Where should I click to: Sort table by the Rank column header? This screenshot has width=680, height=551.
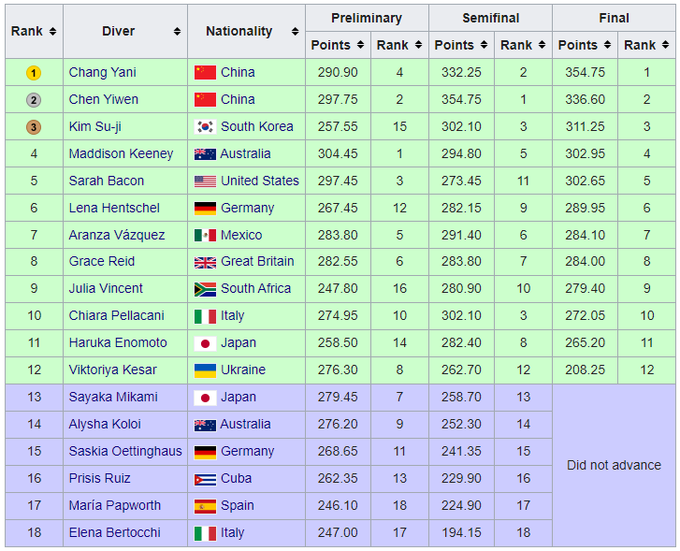34,31
